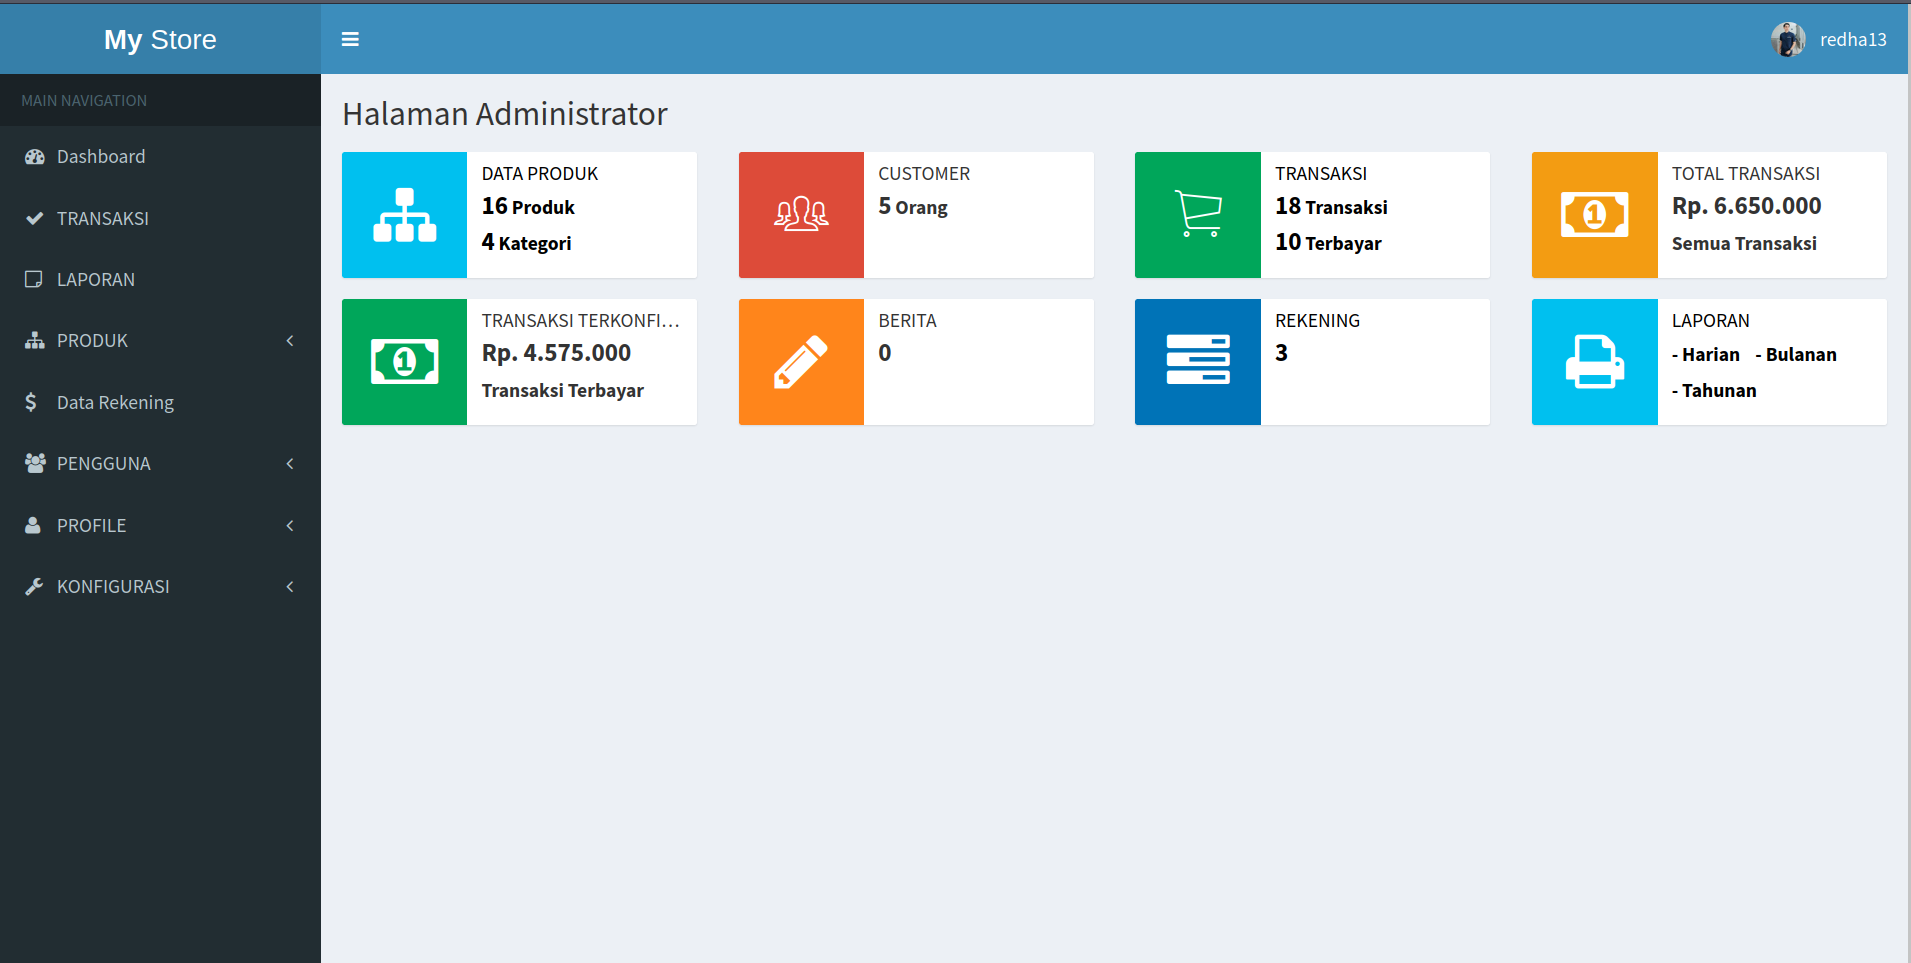1911x963 pixels.
Task: Click the pencil icon on BERITA card
Action: [800, 361]
